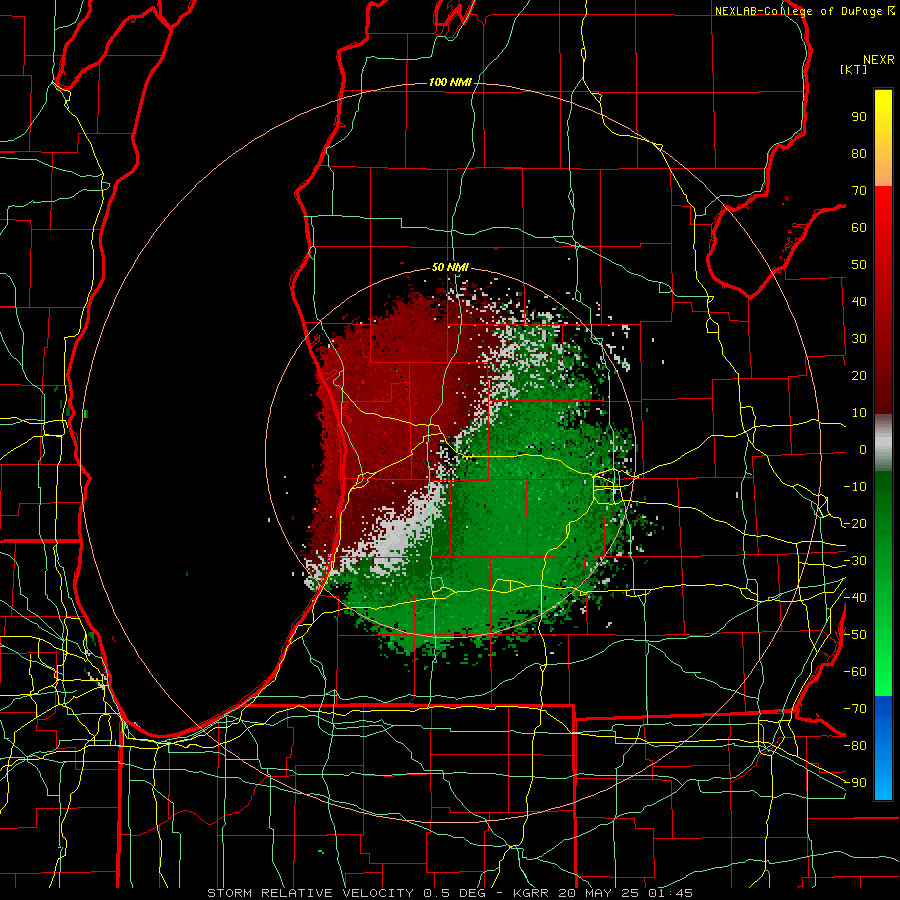This screenshot has width=900, height=900.
Task: Select the positive 40 knot scale label
Action: [859, 301]
